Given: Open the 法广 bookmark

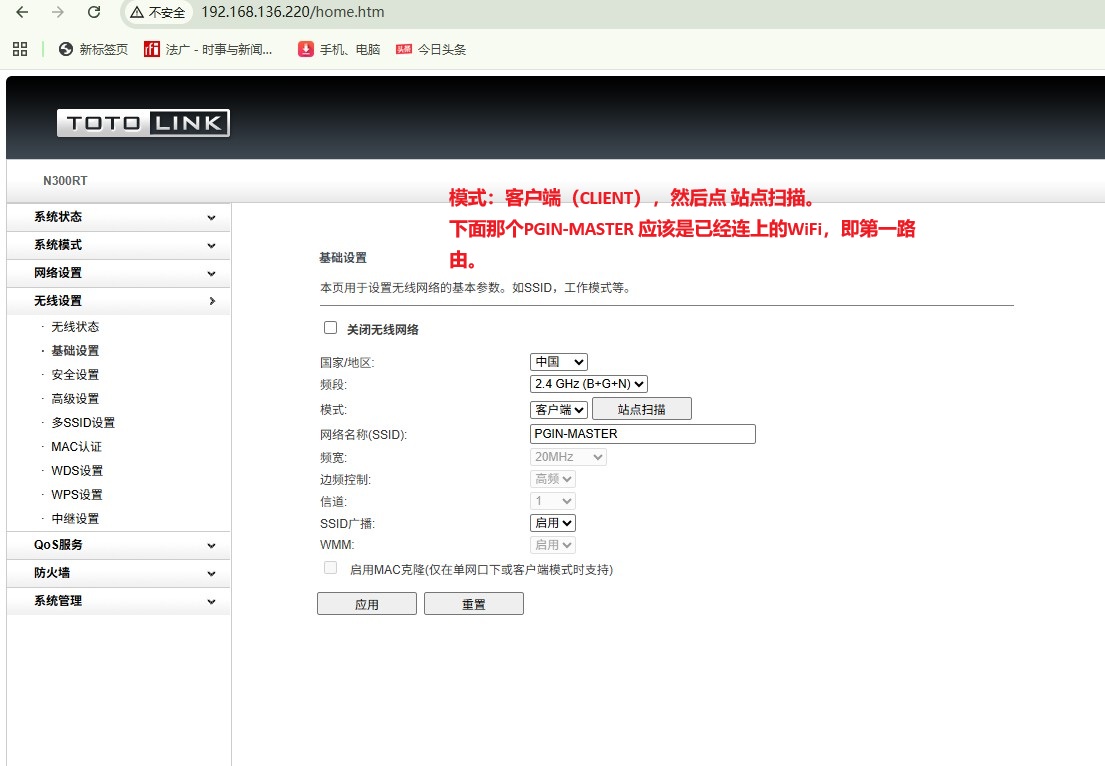Looking at the screenshot, I should pyautogui.click(x=208, y=49).
